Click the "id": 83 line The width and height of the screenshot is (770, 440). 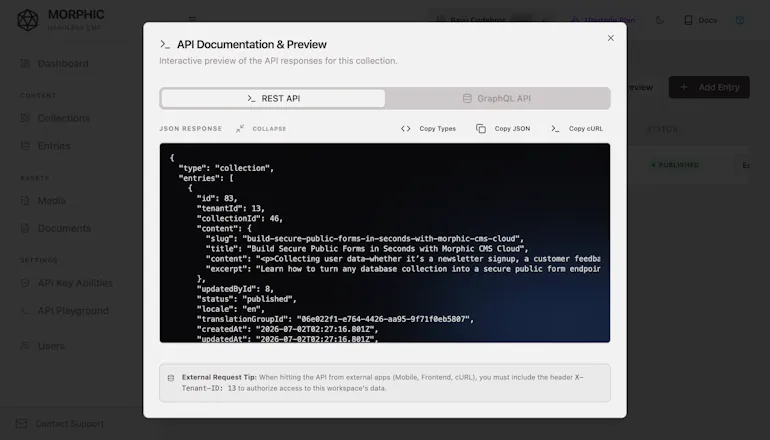[217, 198]
